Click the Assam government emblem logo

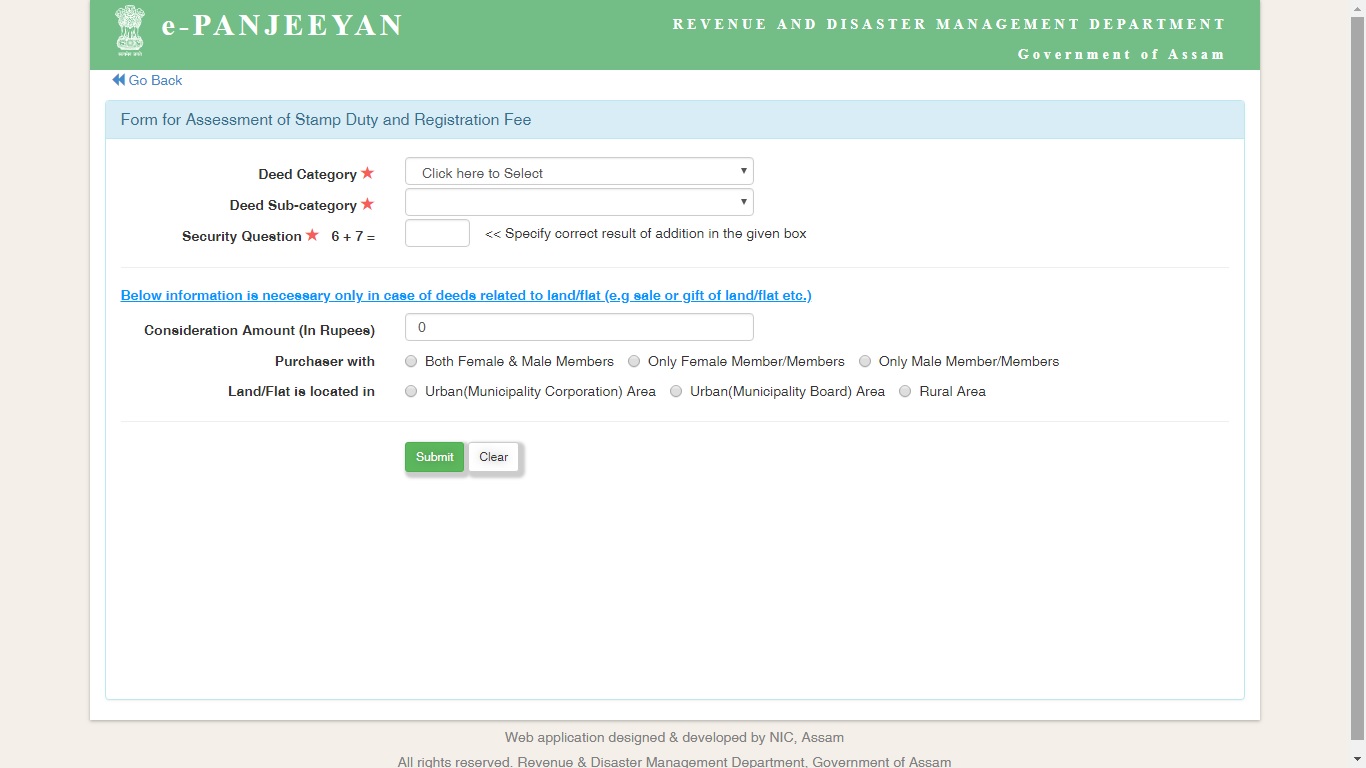click(130, 29)
